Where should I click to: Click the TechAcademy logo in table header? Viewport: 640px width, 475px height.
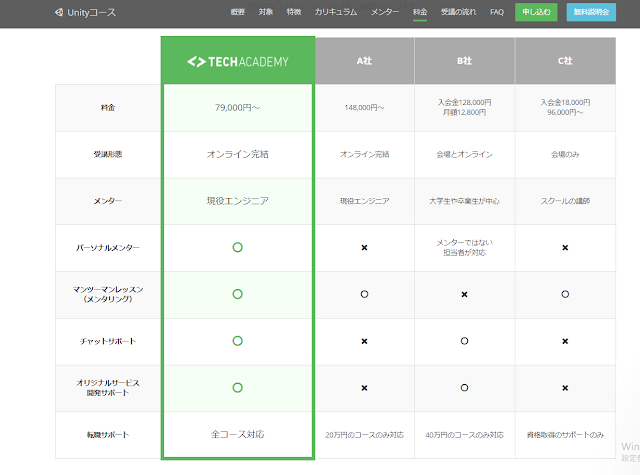point(238,62)
